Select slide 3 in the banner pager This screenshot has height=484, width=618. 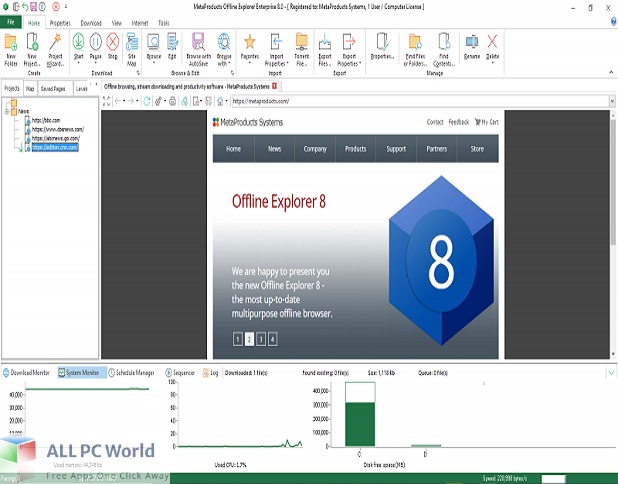(x=261, y=339)
